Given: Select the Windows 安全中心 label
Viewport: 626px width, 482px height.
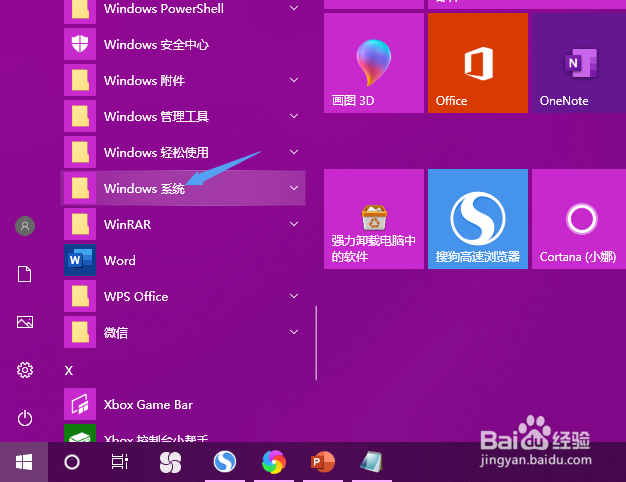Looking at the screenshot, I should tap(156, 44).
